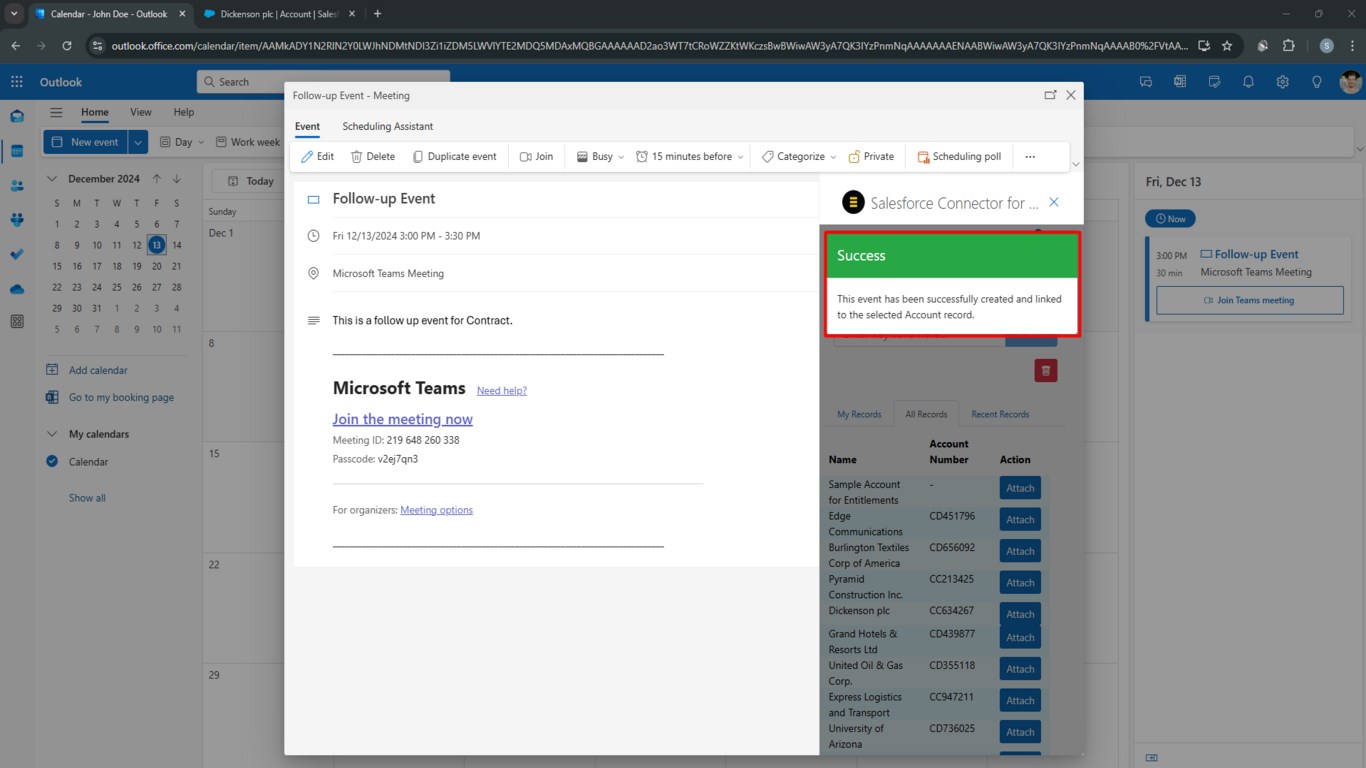This screenshot has width=1366, height=768.
Task: Open the View ribbon tab
Action: point(141,113)
